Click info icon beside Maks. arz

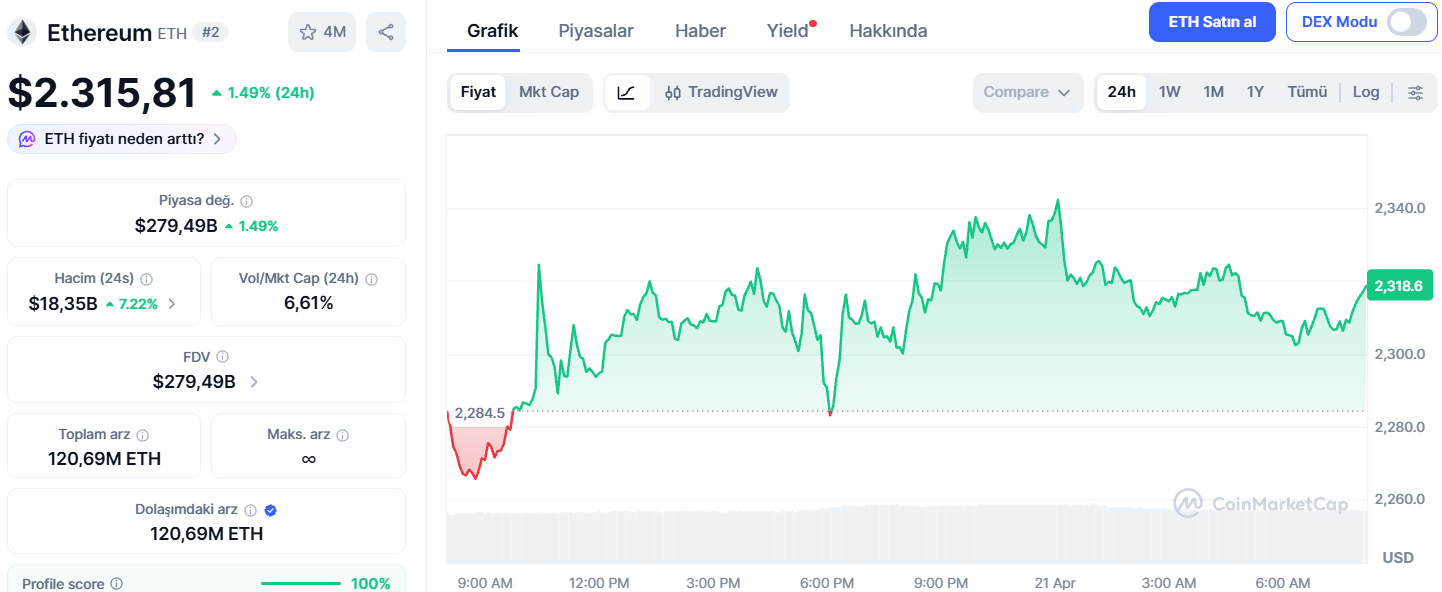tap(343, 435)
